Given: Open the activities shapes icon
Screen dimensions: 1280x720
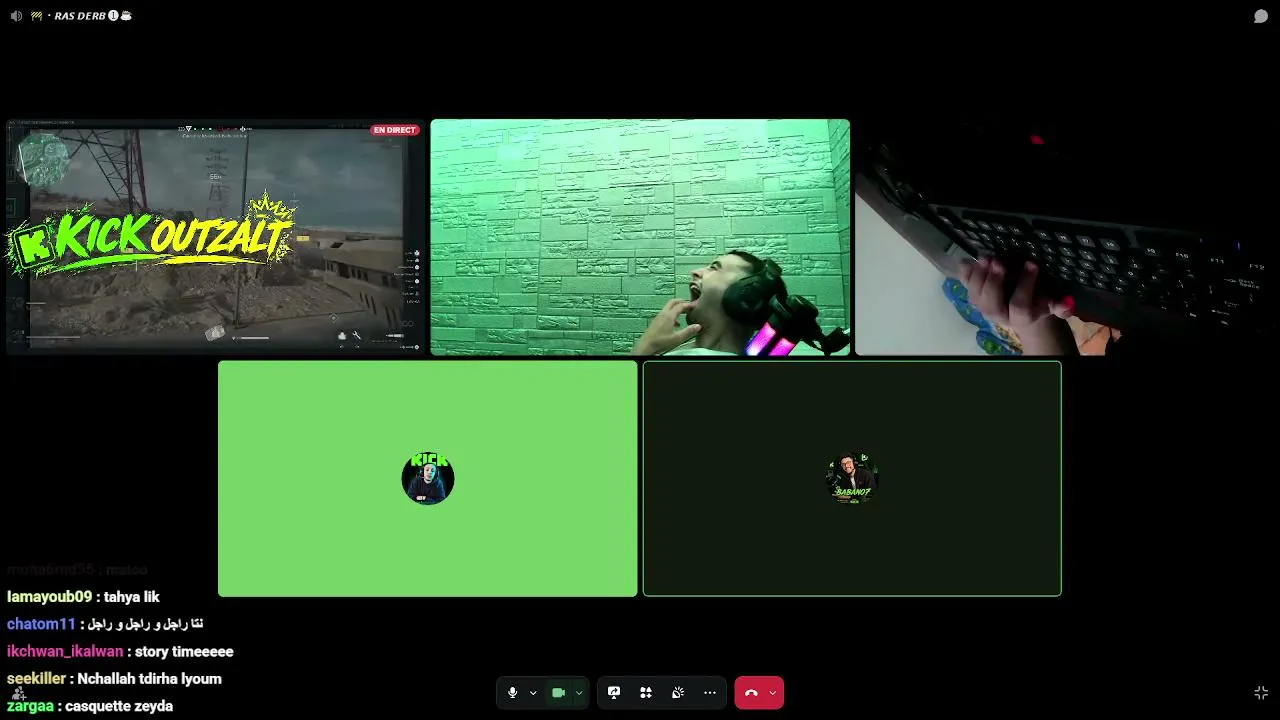Looking at the screenshot, I should pos(646,693).
